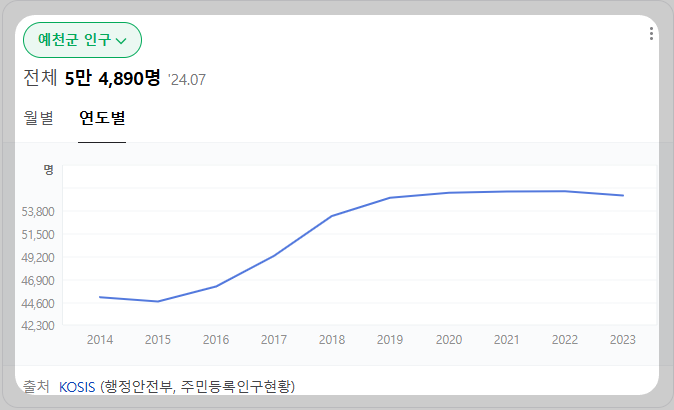Screen dimensions: 674x410
Task: Switch to the 월별 tab
Action: [x=38, y=118]
